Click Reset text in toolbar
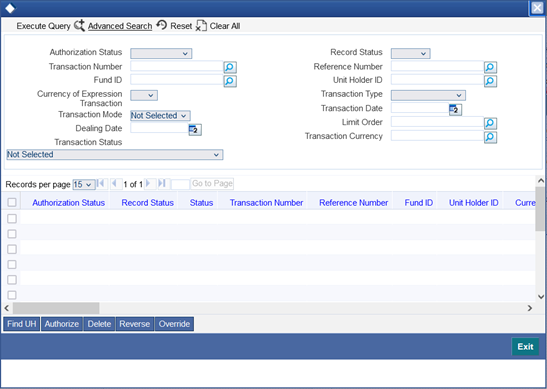 [x=181, y=26]
